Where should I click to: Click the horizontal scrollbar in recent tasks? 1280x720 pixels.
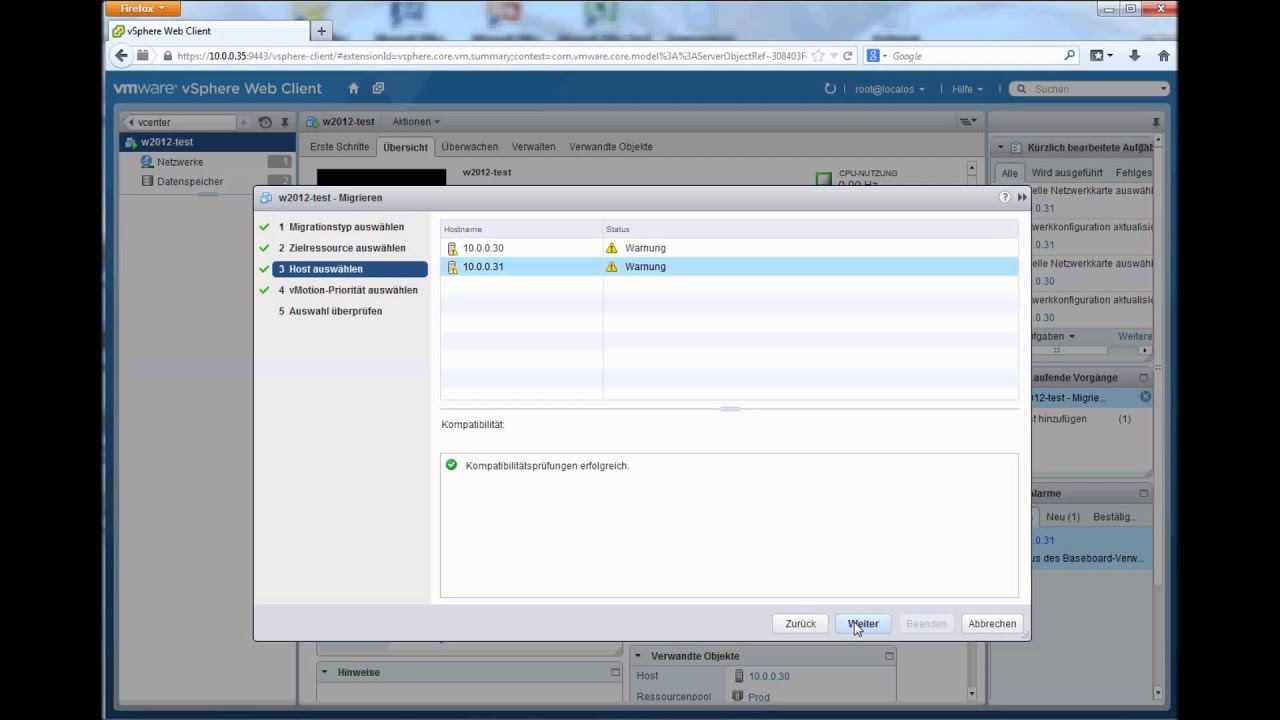coord(1070,350)
